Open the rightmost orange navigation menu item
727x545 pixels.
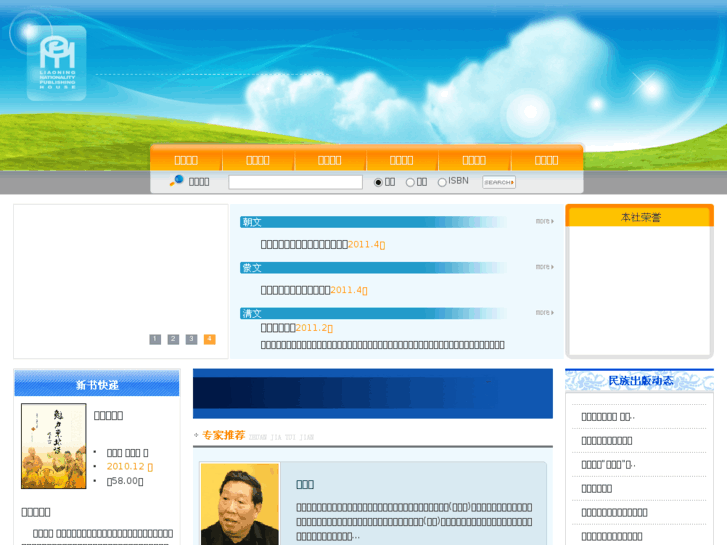(546, 160)
